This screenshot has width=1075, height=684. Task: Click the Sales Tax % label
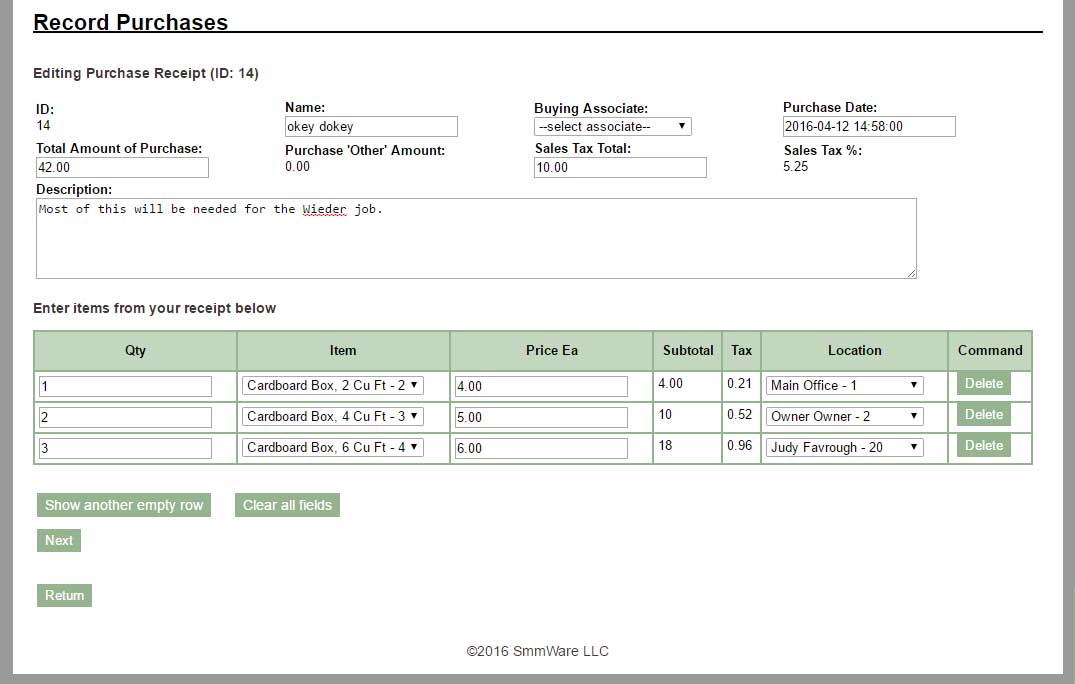pyautogui.click(x=823, y=150)
